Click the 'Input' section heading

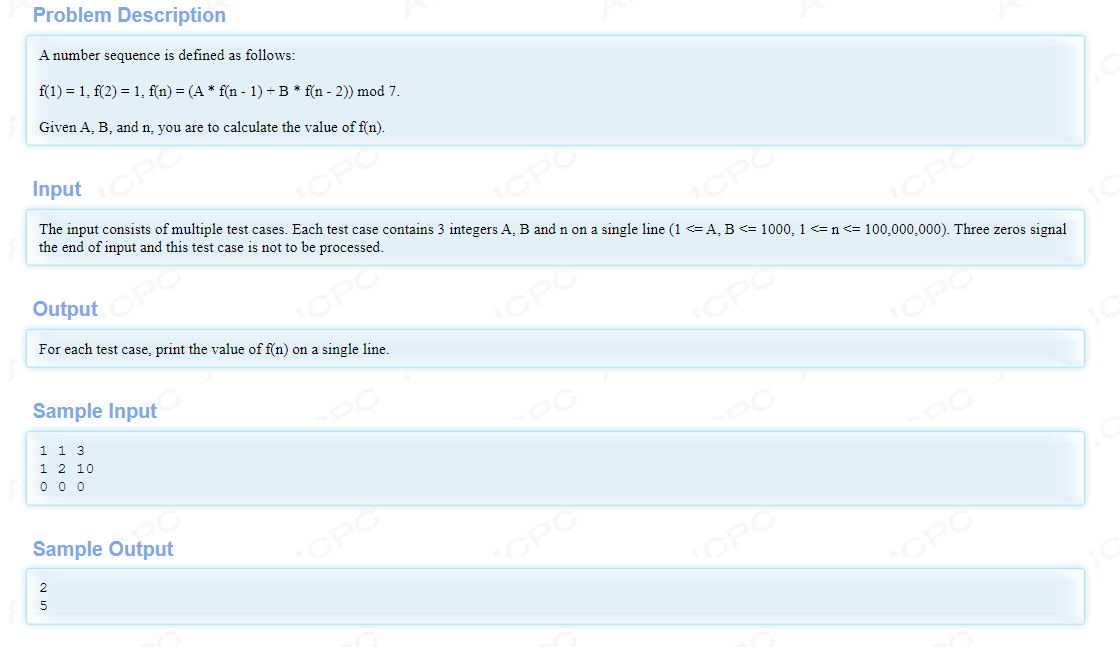point(57,189)
